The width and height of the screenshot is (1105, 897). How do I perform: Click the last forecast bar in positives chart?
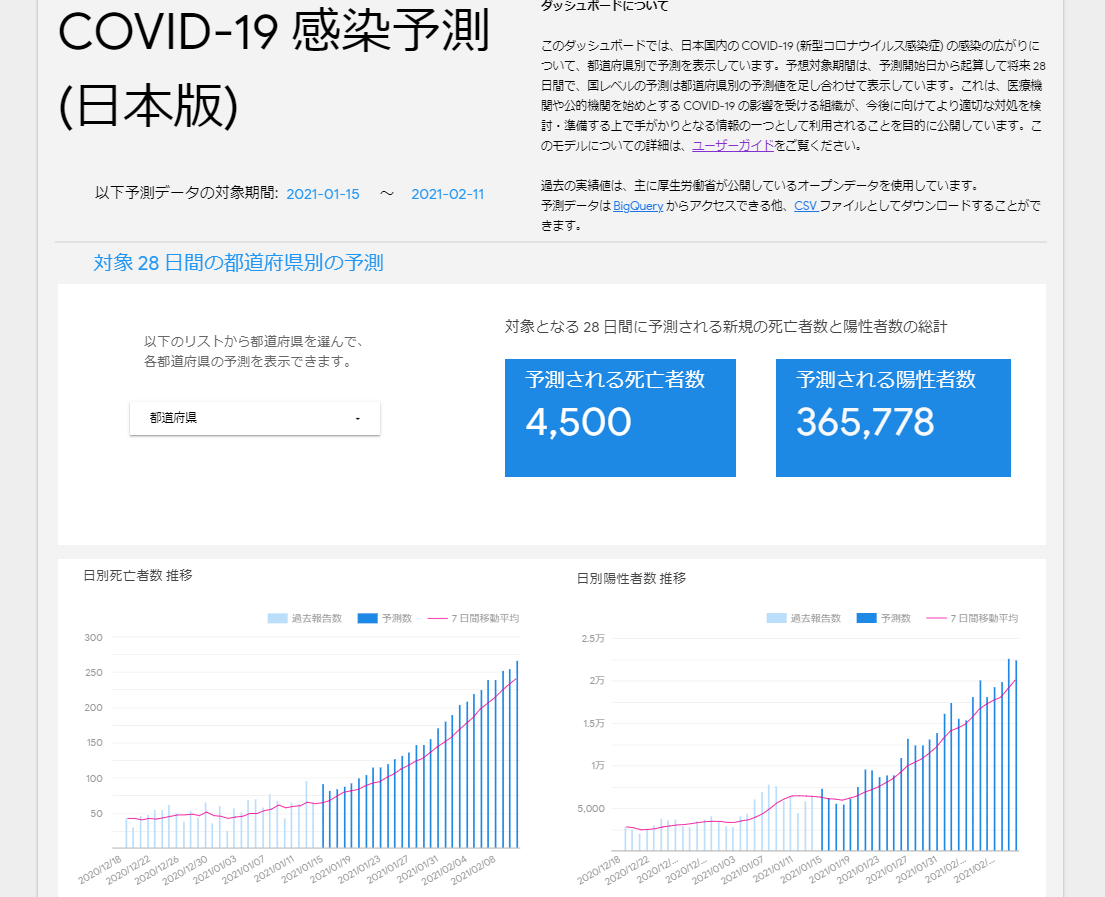(1016, 754)
